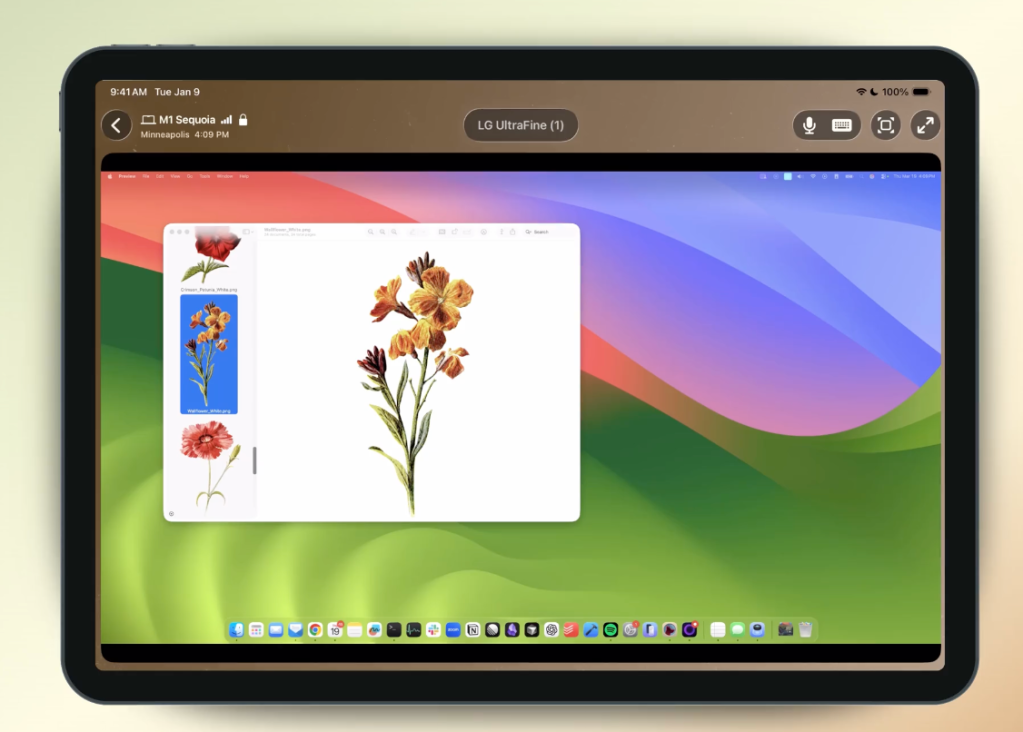Open the Trash in the Dock
1023x732 pixels.
click(x=805, y=630)
